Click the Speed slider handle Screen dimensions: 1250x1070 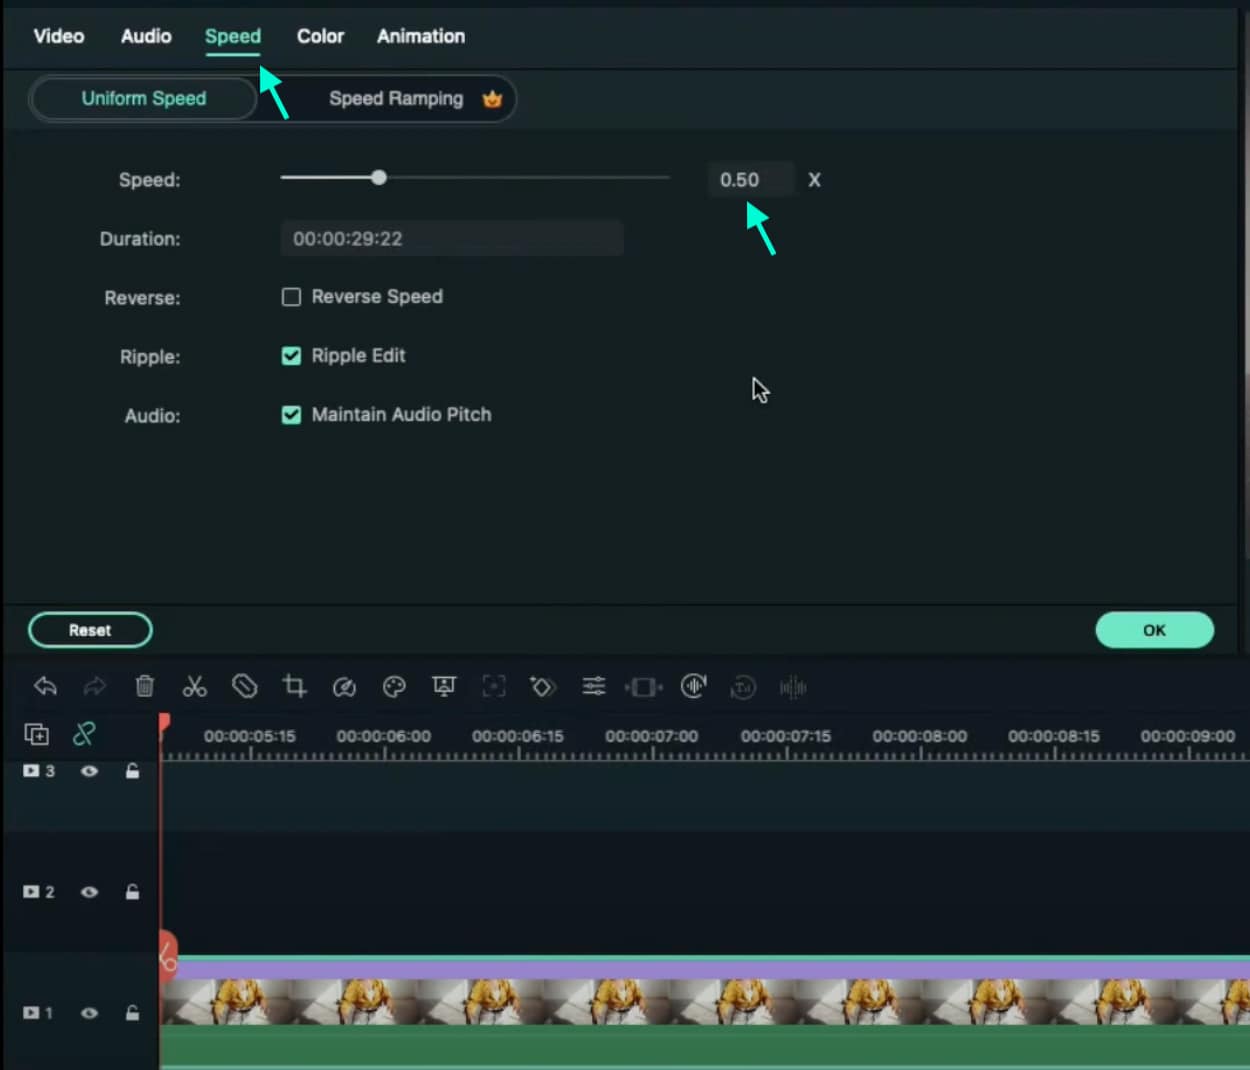pos(378,178)
